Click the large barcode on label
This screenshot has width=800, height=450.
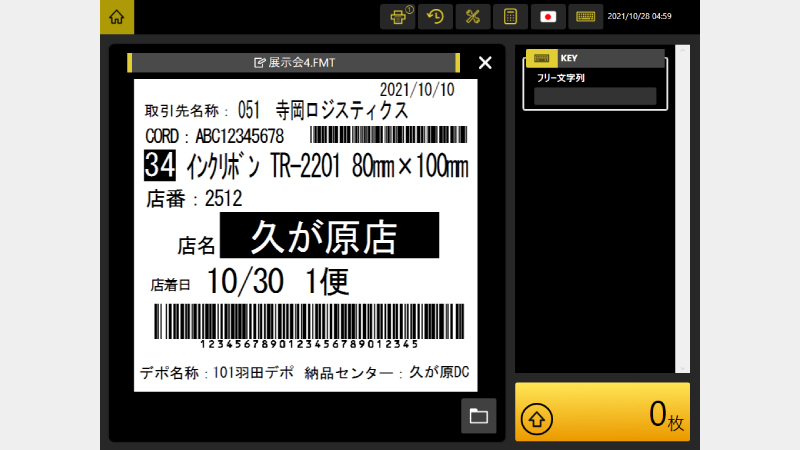[309, 321]
